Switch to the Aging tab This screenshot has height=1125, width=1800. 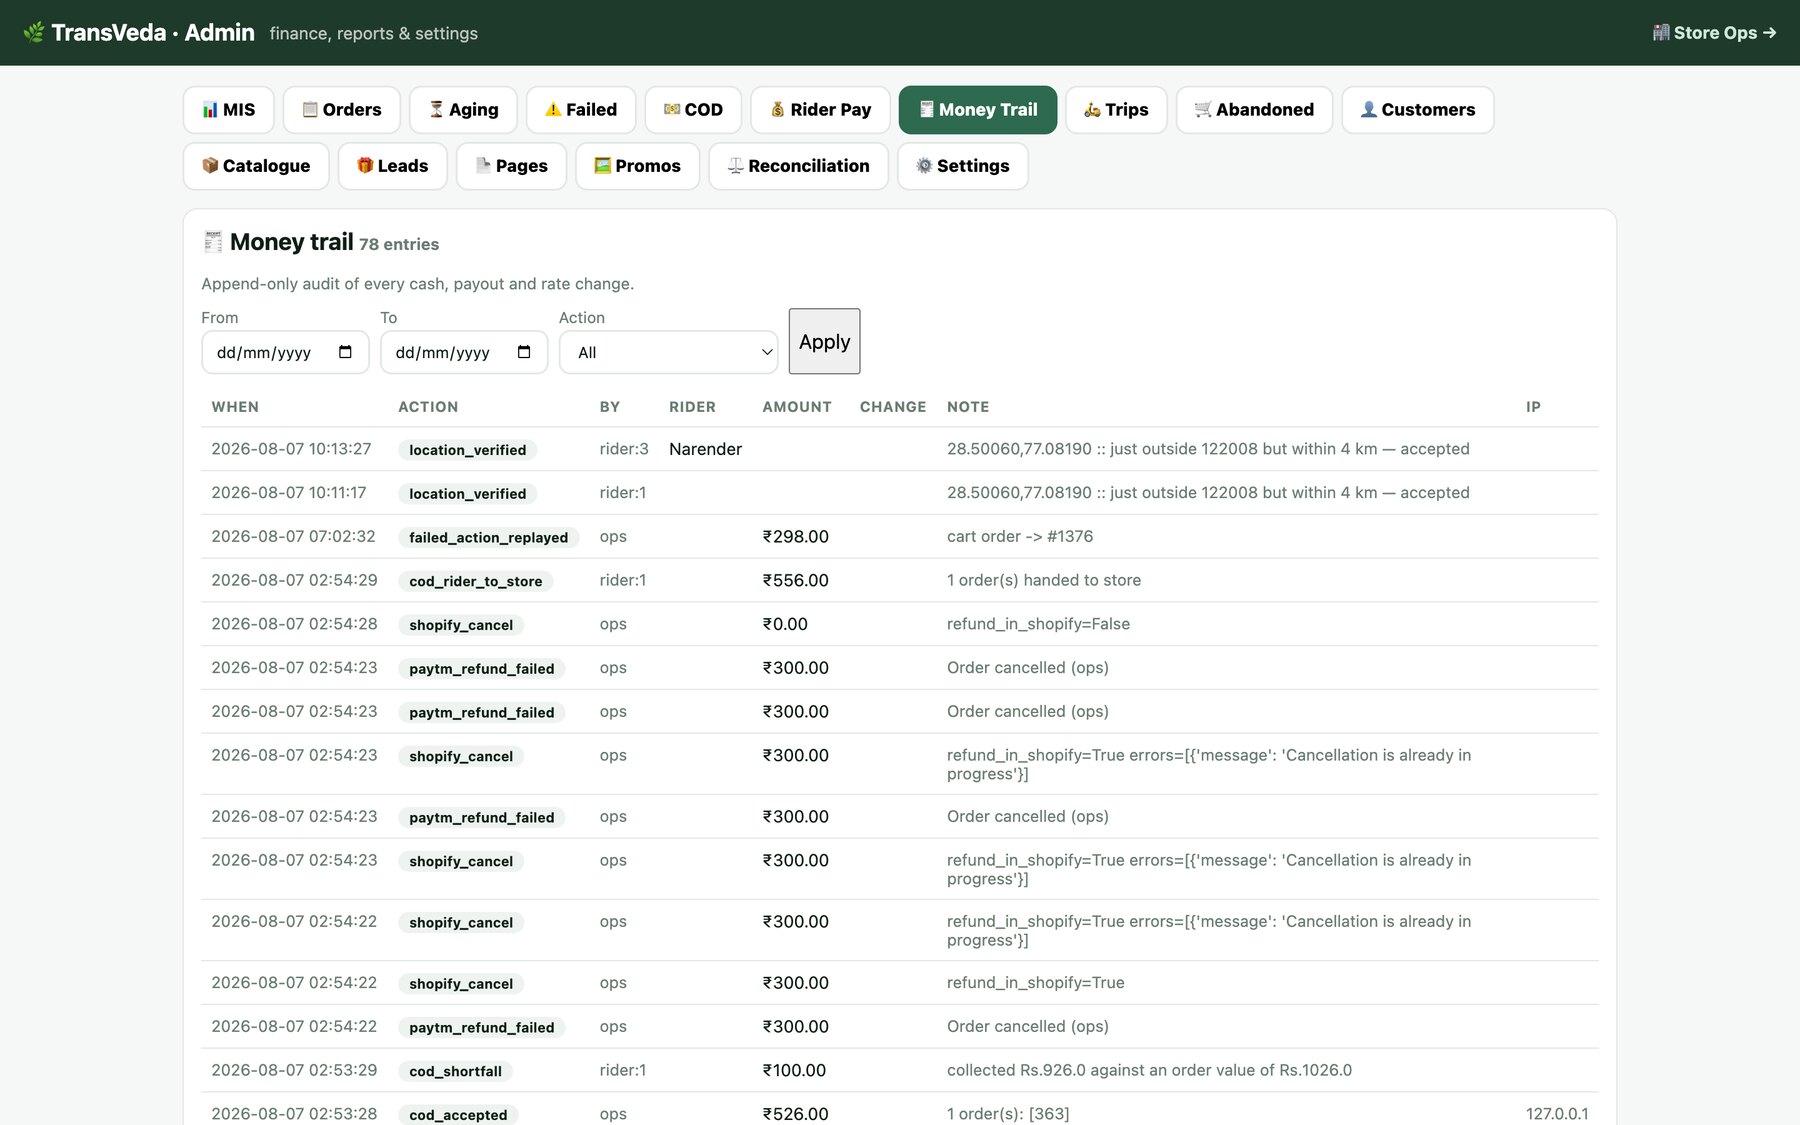(463, 110)
